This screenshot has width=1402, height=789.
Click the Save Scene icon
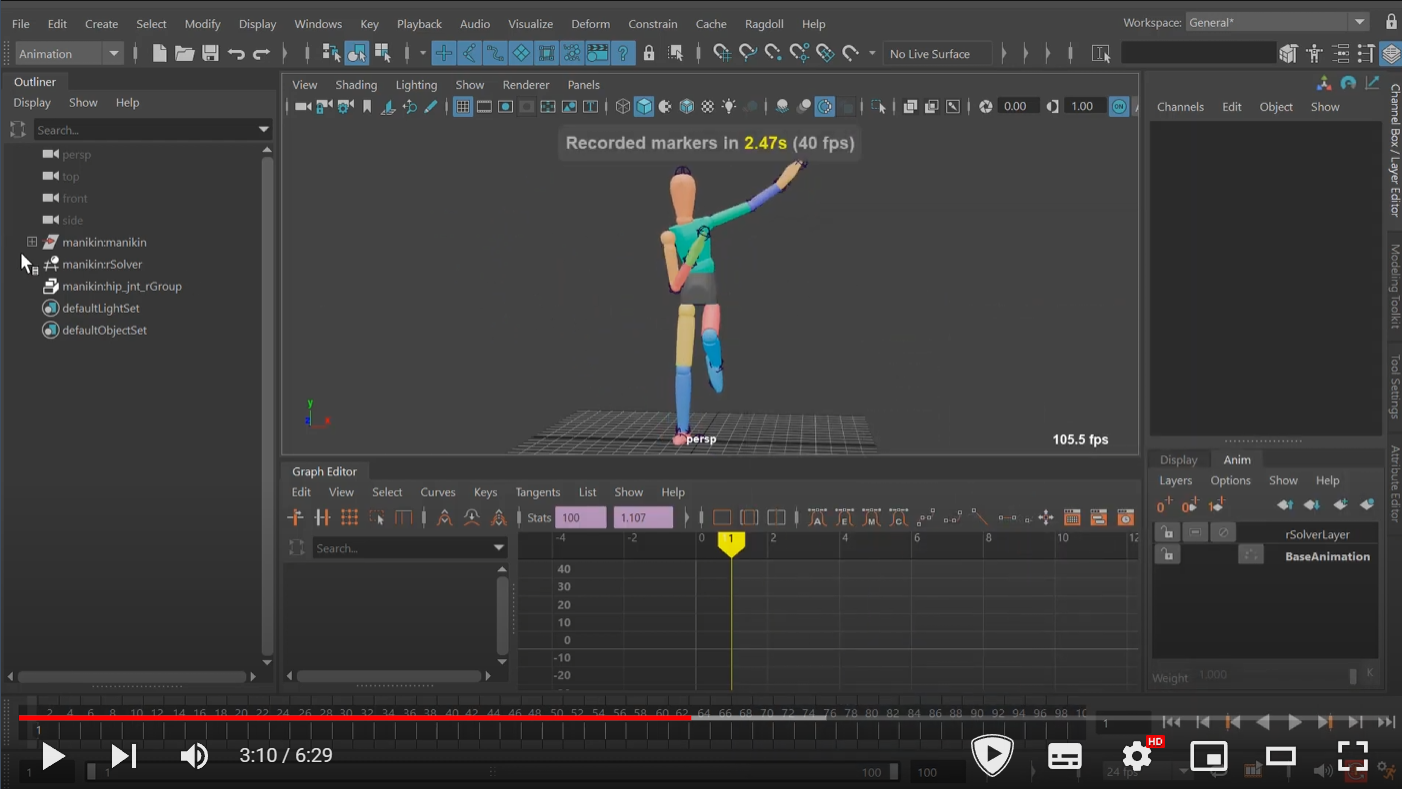210,54
